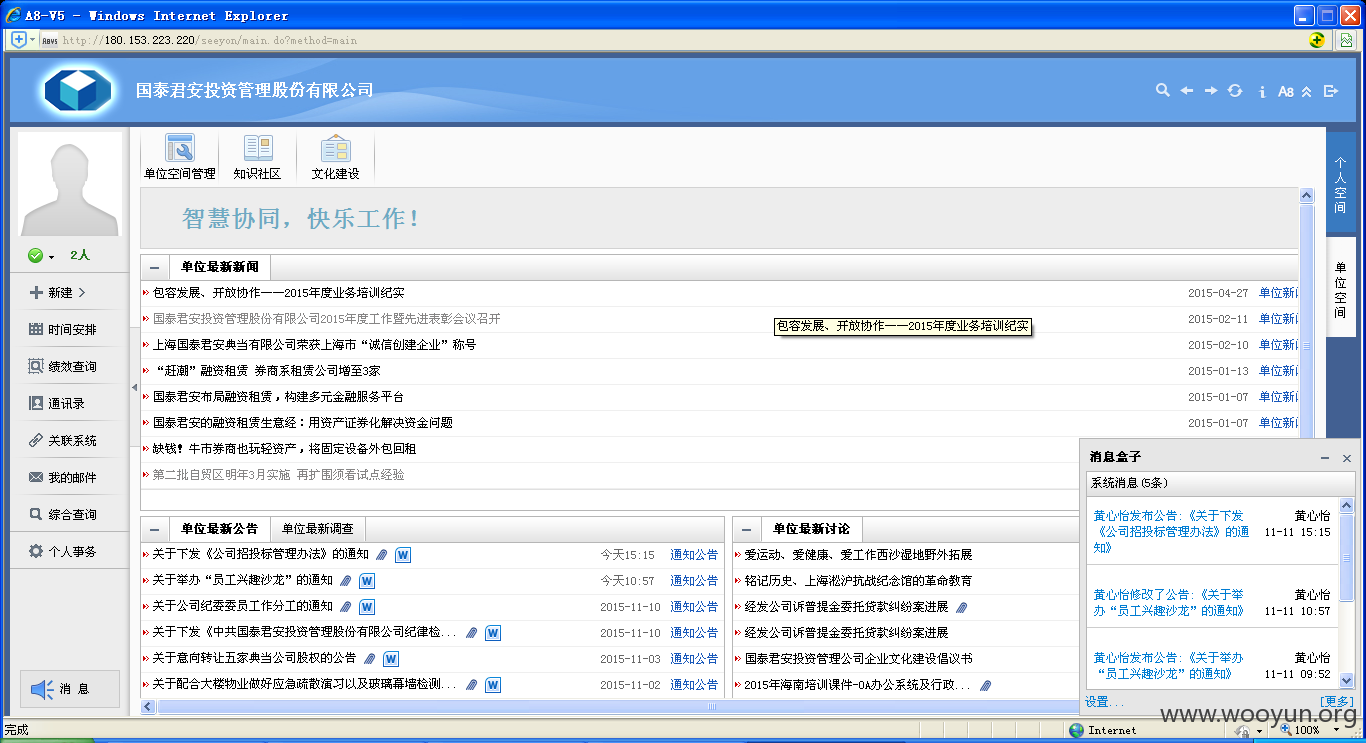The image size is (1366, 743).
Task: Collapse the 单位最新公告 section
Action: tap(154, 530)
